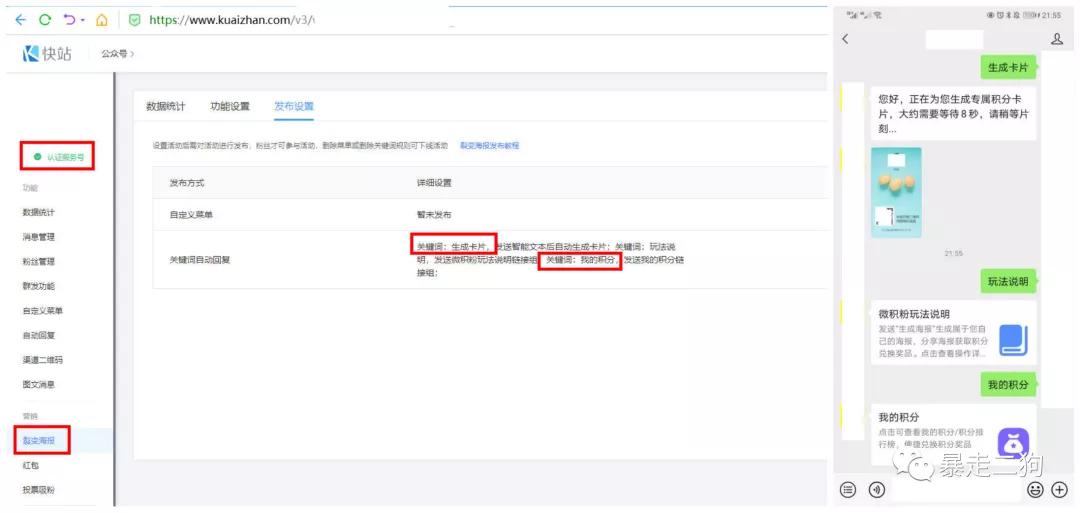Open the 微积粉玩法说明 link card
The width and height of the screenshot is (1080, 513).
953,333
